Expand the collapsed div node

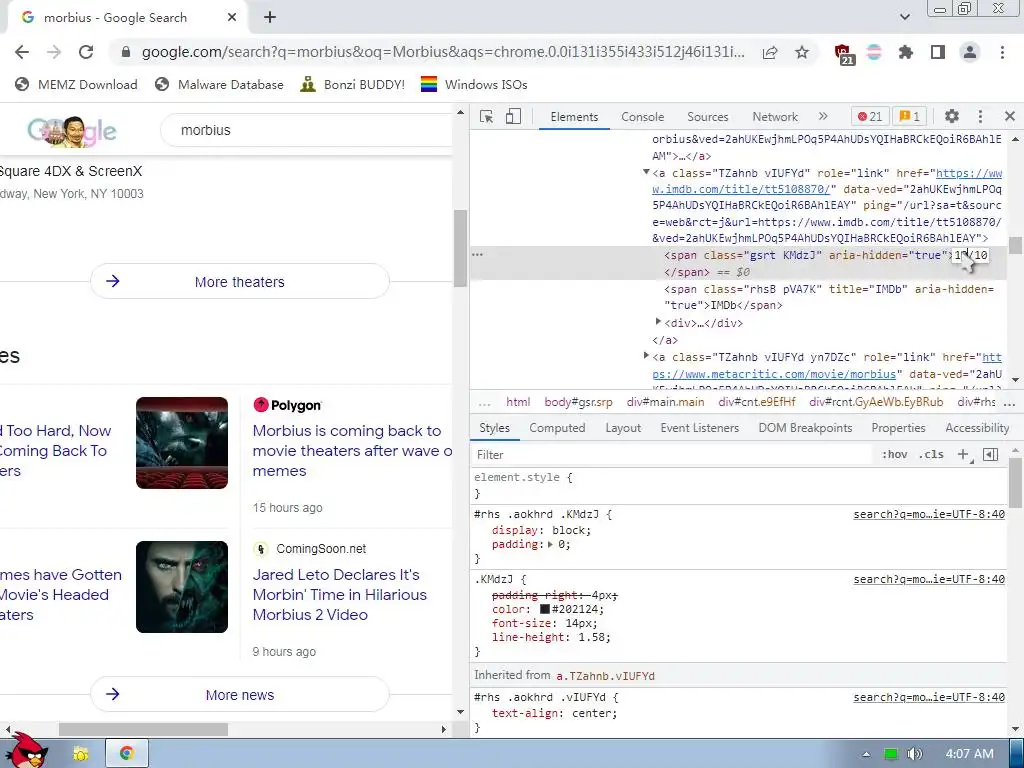coord(658,322)
